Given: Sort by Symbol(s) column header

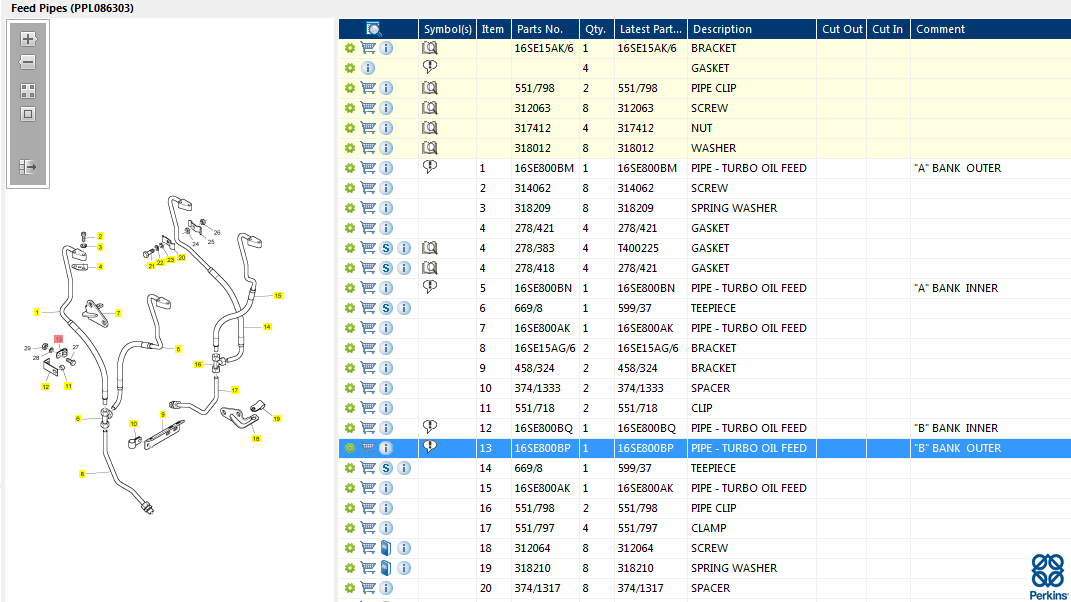Looking at the screenshot, I should (x=447, y=29).
